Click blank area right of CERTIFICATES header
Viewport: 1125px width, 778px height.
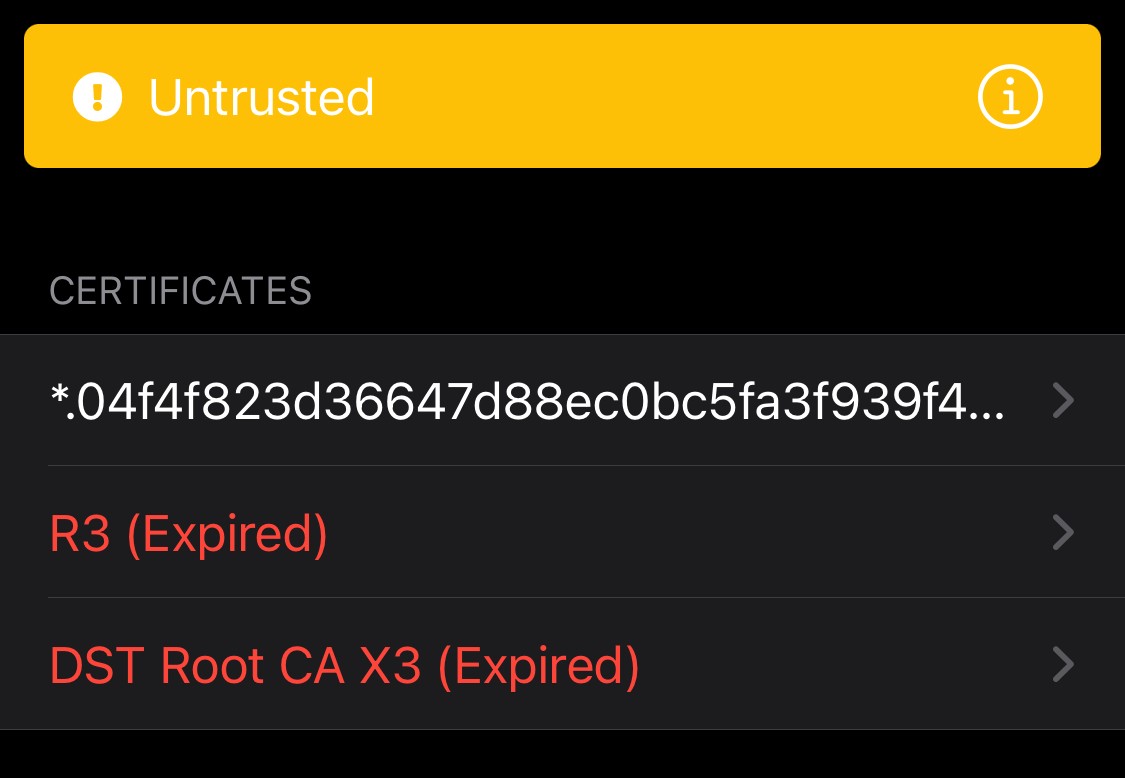tap(700, 291)
